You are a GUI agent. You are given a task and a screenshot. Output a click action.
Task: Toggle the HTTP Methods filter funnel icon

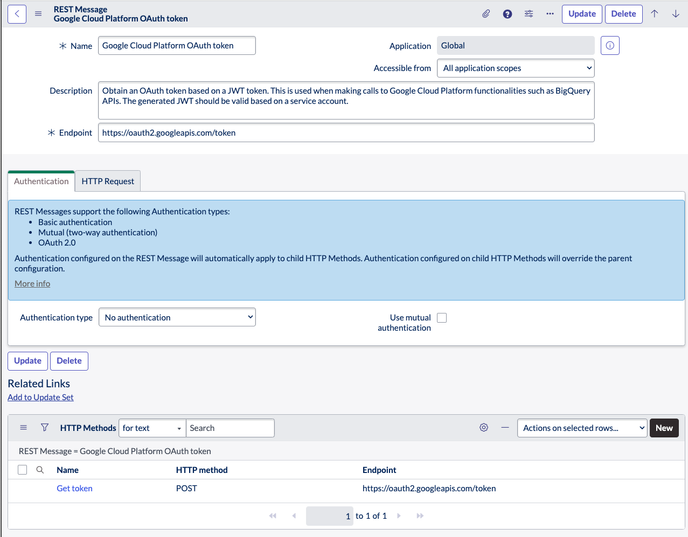pos(44,427)
